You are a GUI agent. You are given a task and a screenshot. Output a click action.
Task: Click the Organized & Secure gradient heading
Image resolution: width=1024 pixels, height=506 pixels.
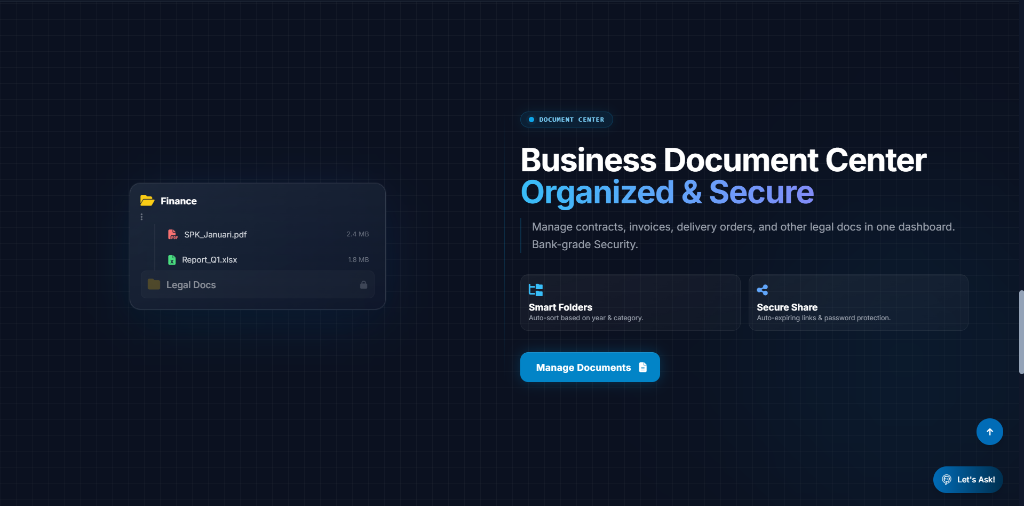pos(667,193)
